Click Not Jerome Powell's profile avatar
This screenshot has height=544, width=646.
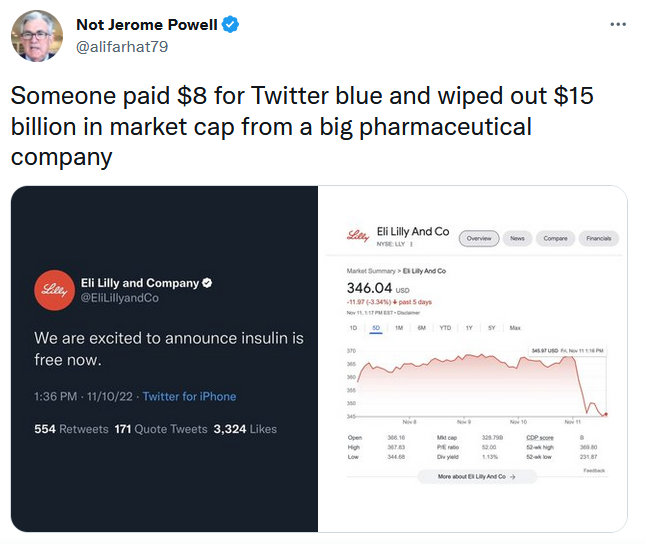pos(36,37)
